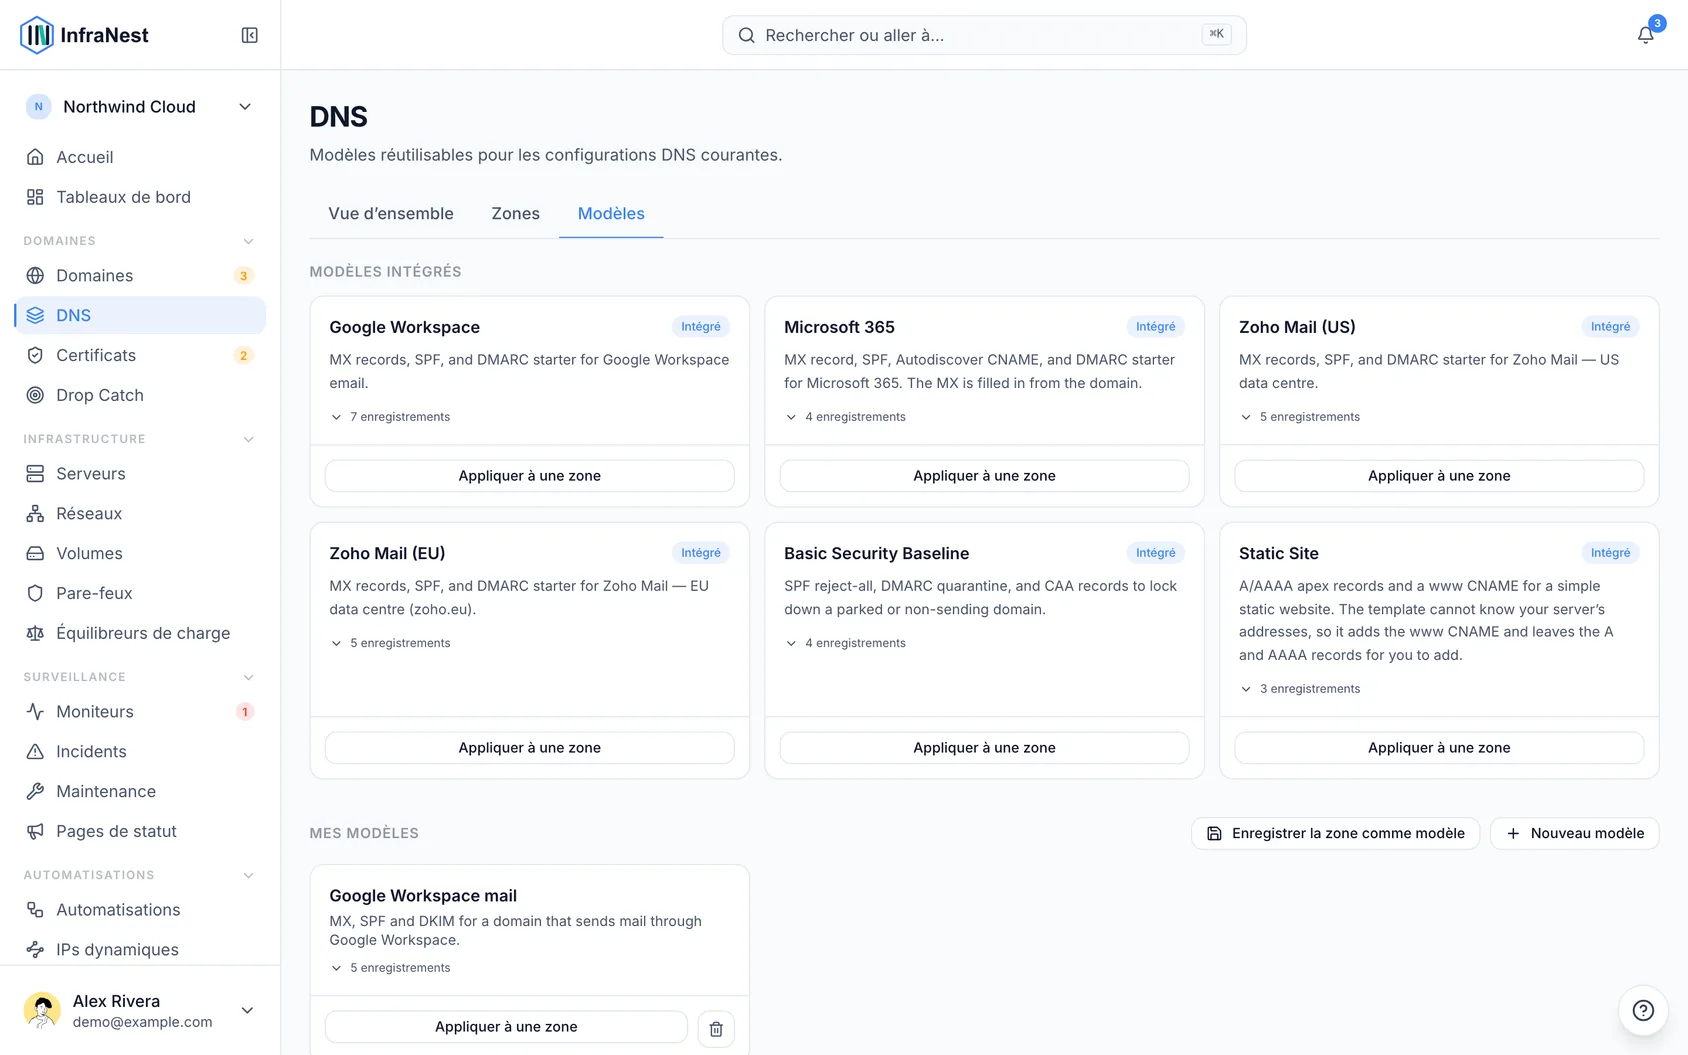The width and height of the screenshot is (1688, 1055).
Task: Navigate to Réseaux
Action: [140, 513]
